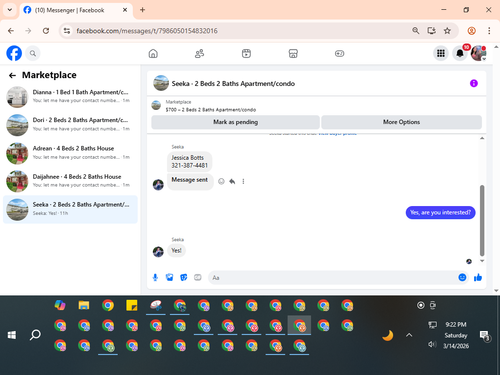Open the conversation information icon
Screen dimensions: 500x375
point(474,83)
